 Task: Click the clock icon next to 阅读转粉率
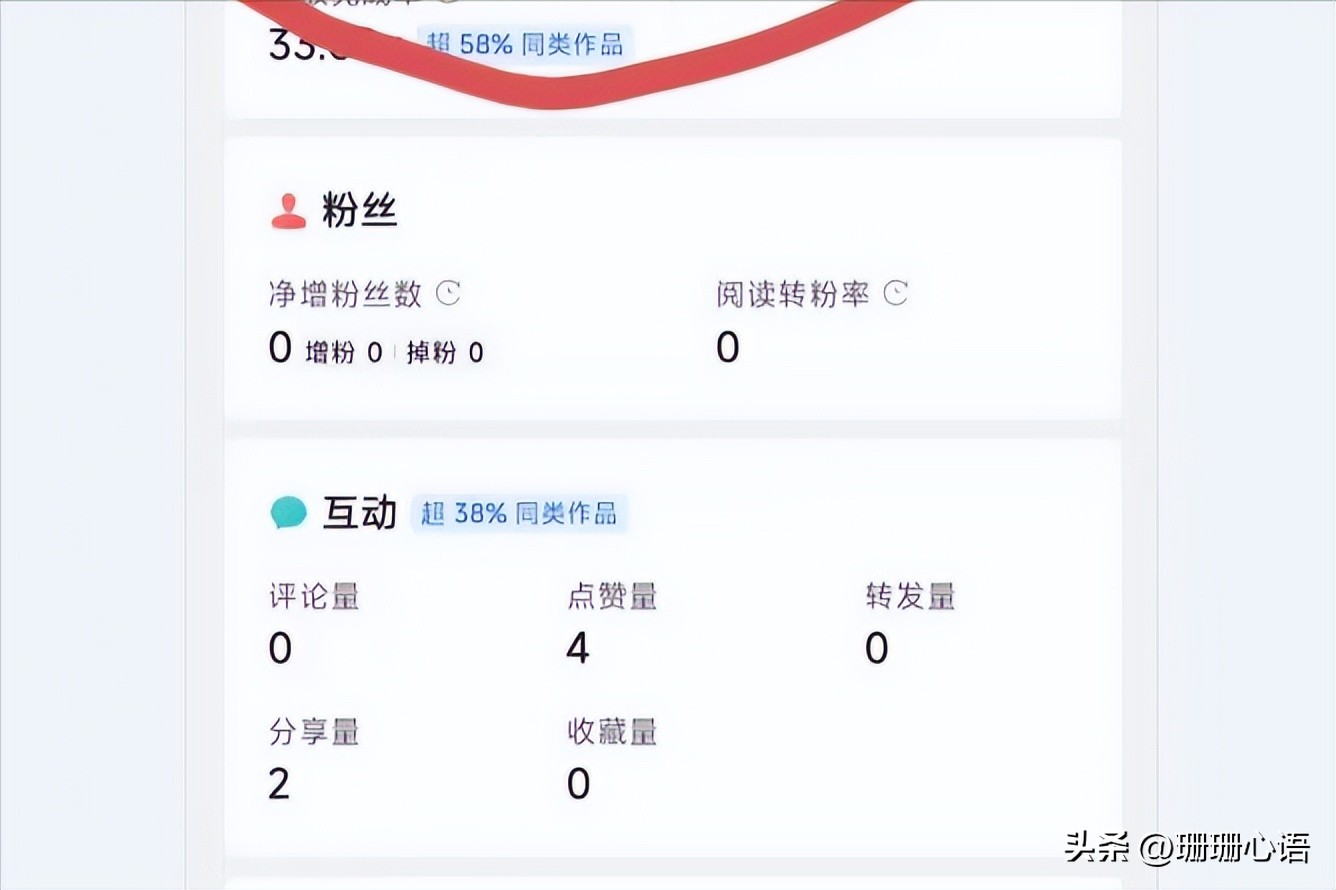coord(895,293)
